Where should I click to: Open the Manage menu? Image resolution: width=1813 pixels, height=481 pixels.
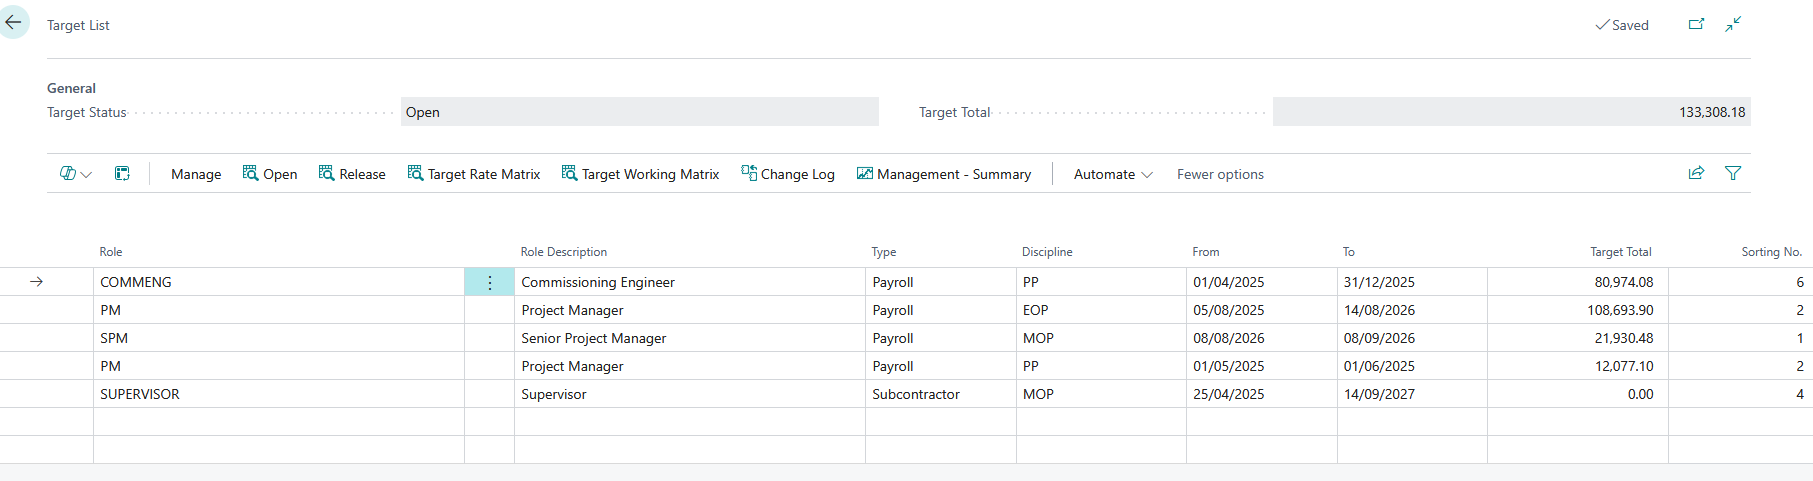(196, 174)
